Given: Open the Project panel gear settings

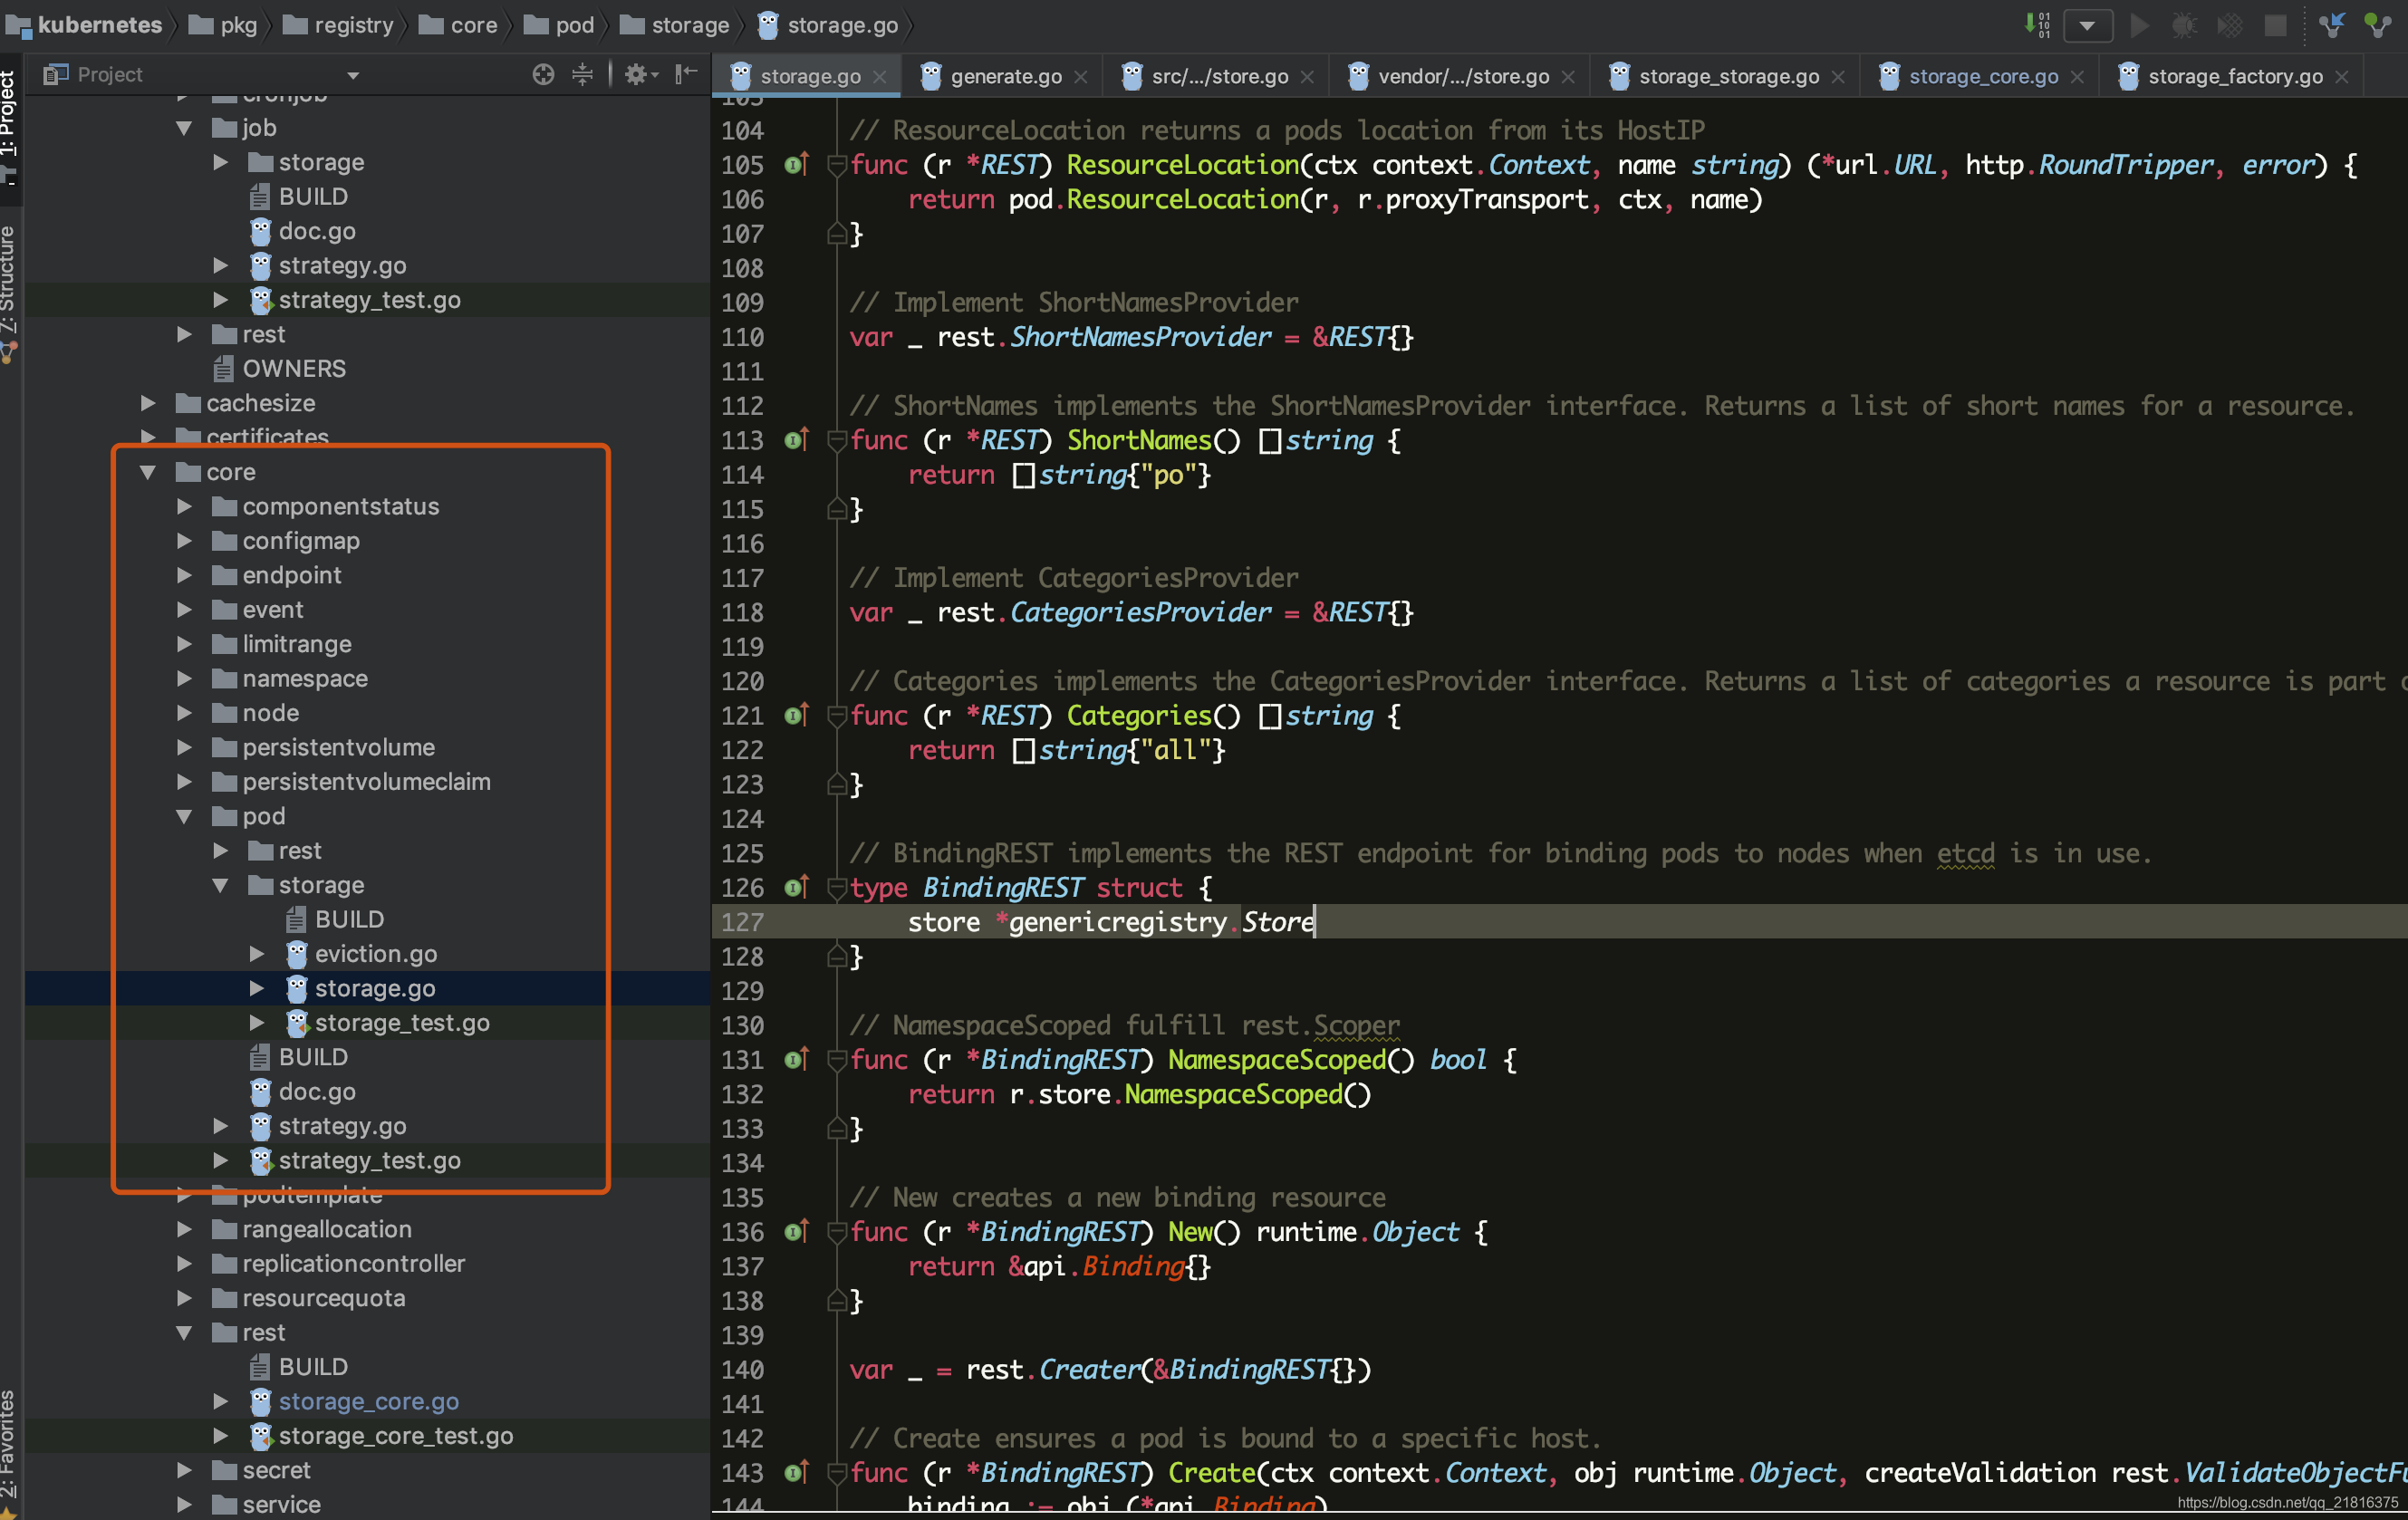Looking at the screenshot, I should coord(640,75).
